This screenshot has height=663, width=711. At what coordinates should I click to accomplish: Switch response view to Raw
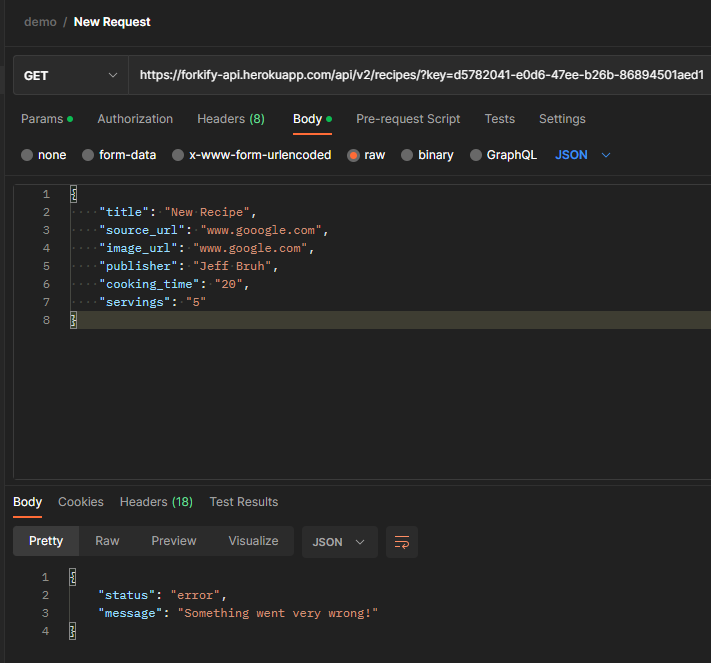coord(107,541)
